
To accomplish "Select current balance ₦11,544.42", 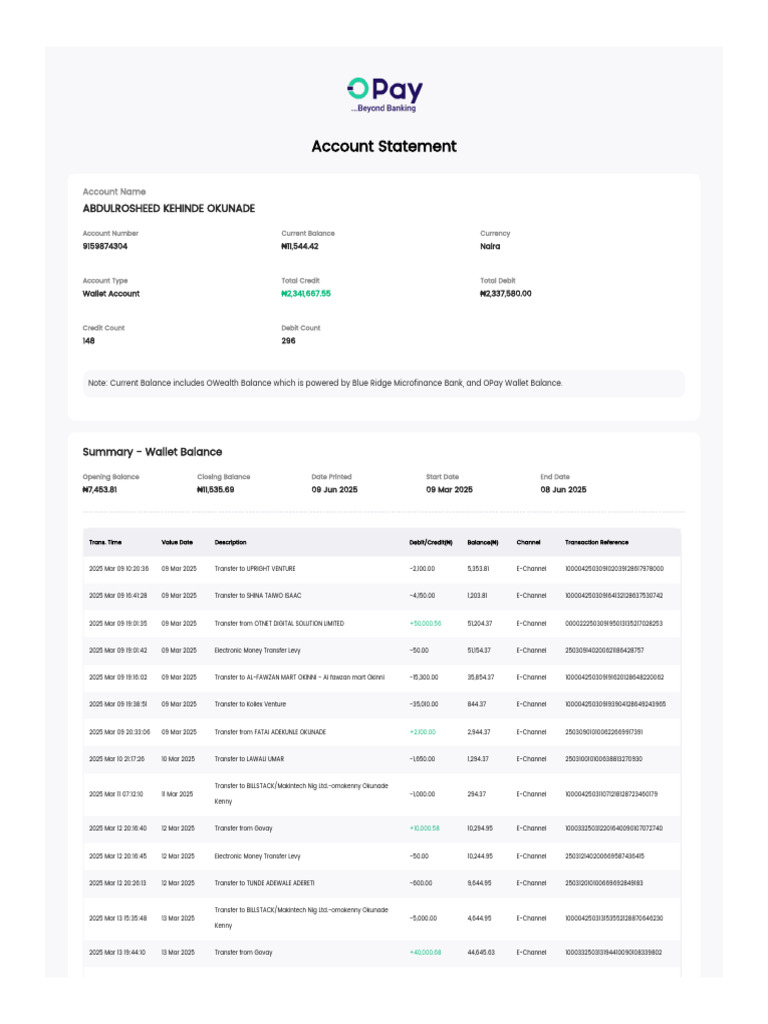I will click(300, 246).
